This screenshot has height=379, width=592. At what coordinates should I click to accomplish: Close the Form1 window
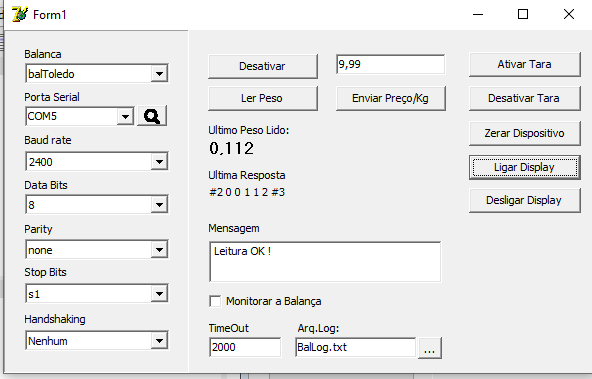(x=569, y=14)
